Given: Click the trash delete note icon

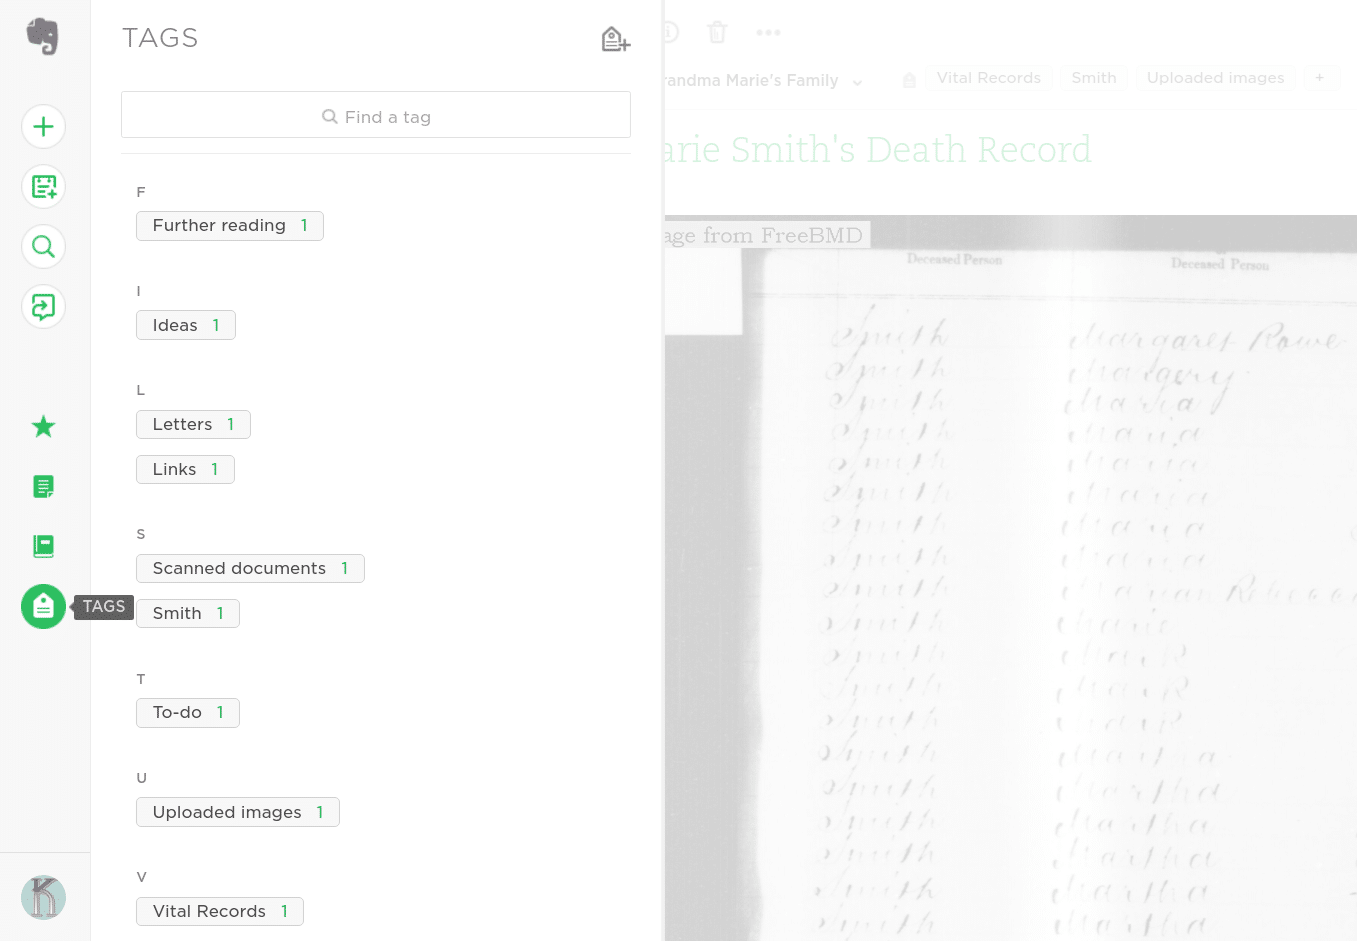Looking at the screenshot, I should click(x=717, y=32).
